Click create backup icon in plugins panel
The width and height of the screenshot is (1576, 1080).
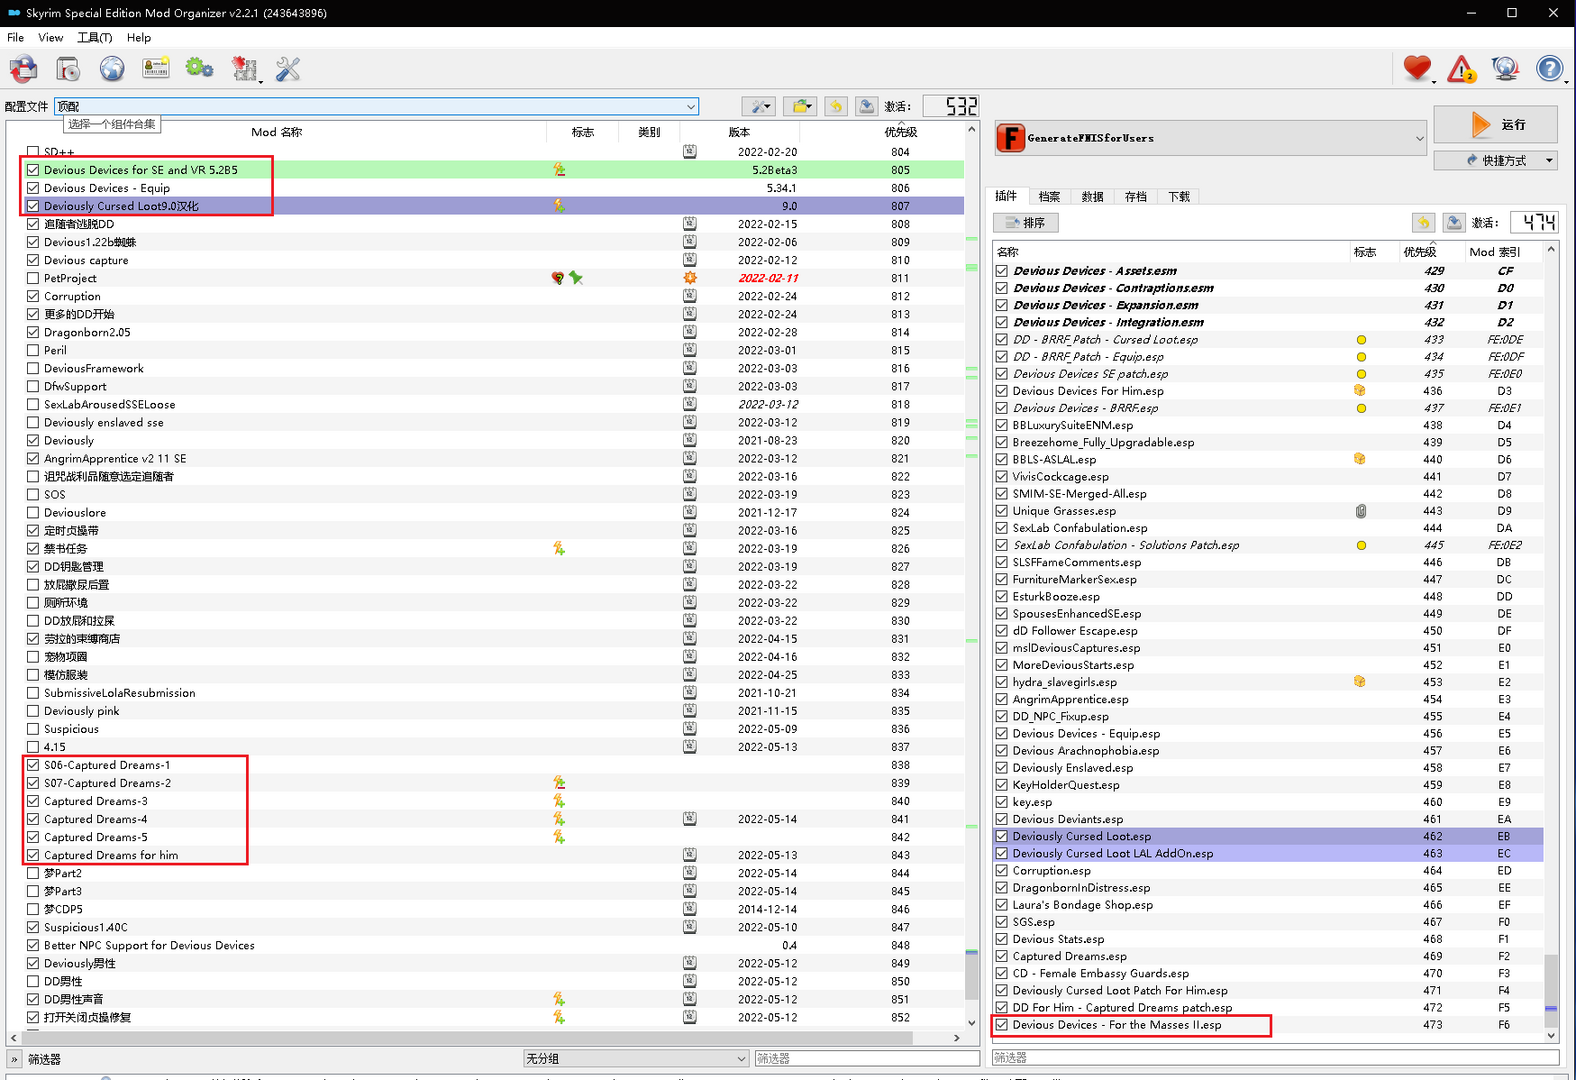1454,222
